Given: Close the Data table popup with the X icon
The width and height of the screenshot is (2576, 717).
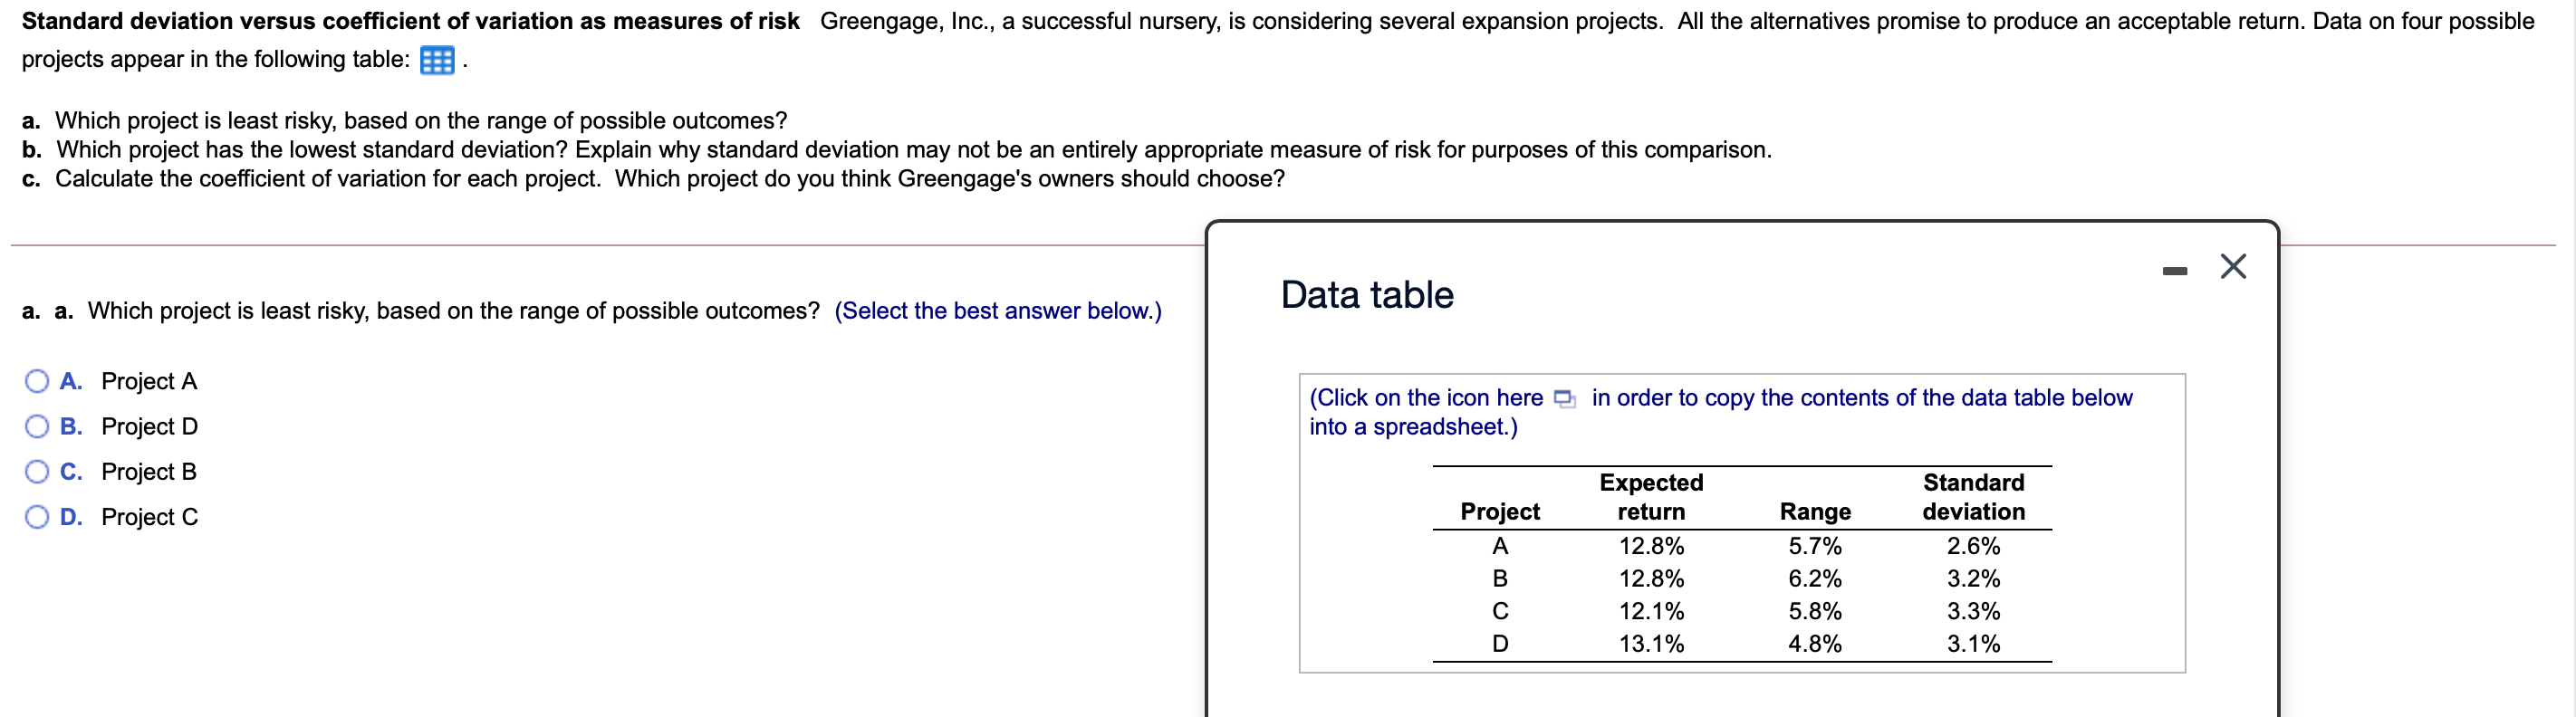Looking at the screenshot, I should click(x=2234, y=266).
